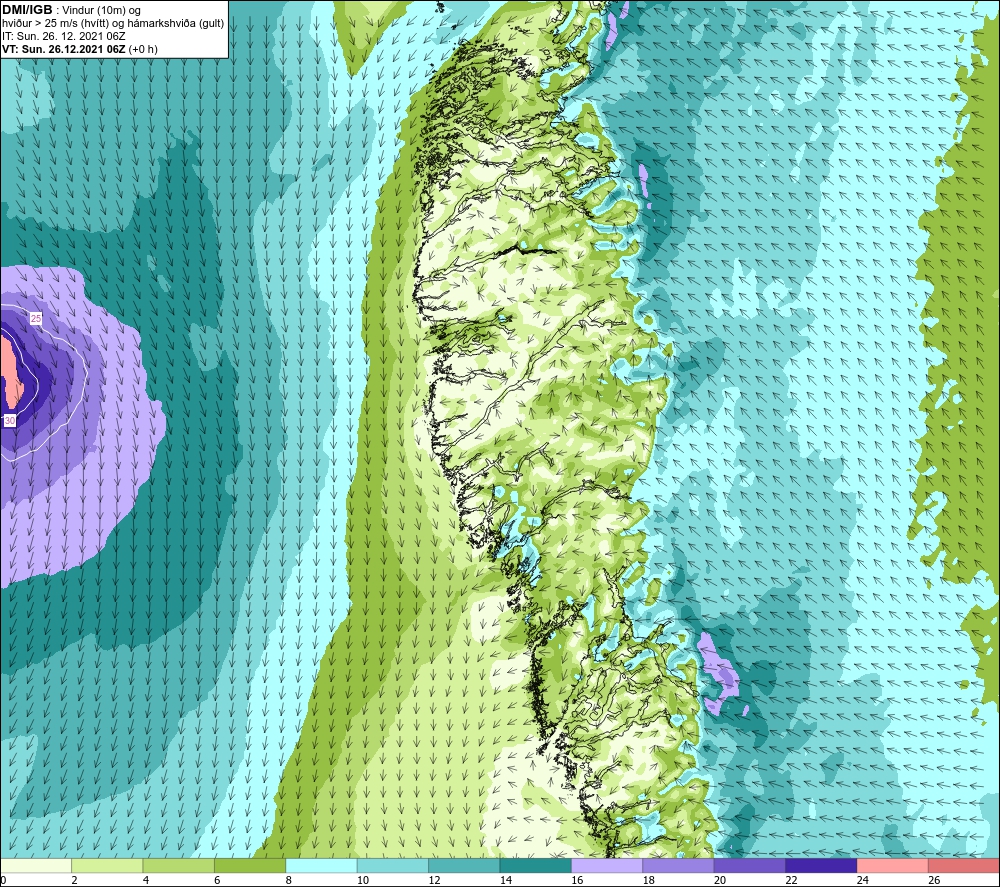1000x887 pixels.
Task: Pick the light teal 10–12 m/s legend swatch
Action: click(x=393, y=865)
